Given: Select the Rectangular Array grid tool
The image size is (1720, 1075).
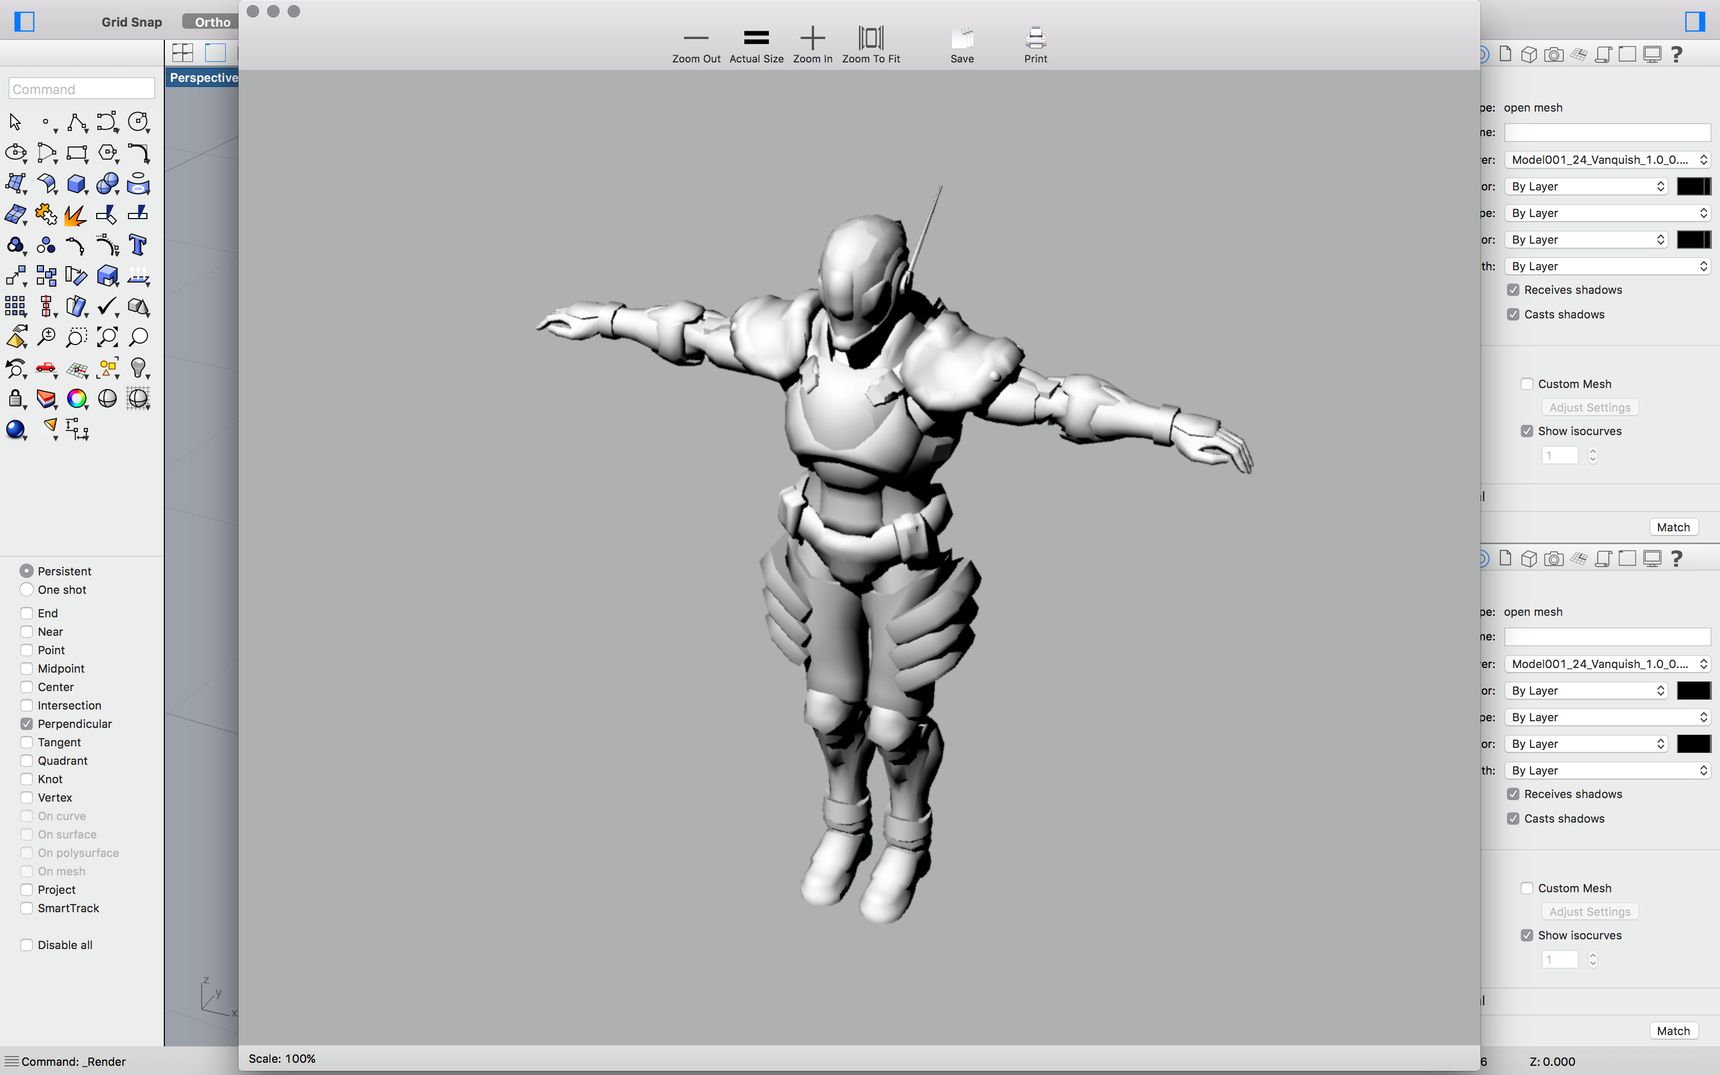Looking at the screenshot, I should (x=15, y=306).
